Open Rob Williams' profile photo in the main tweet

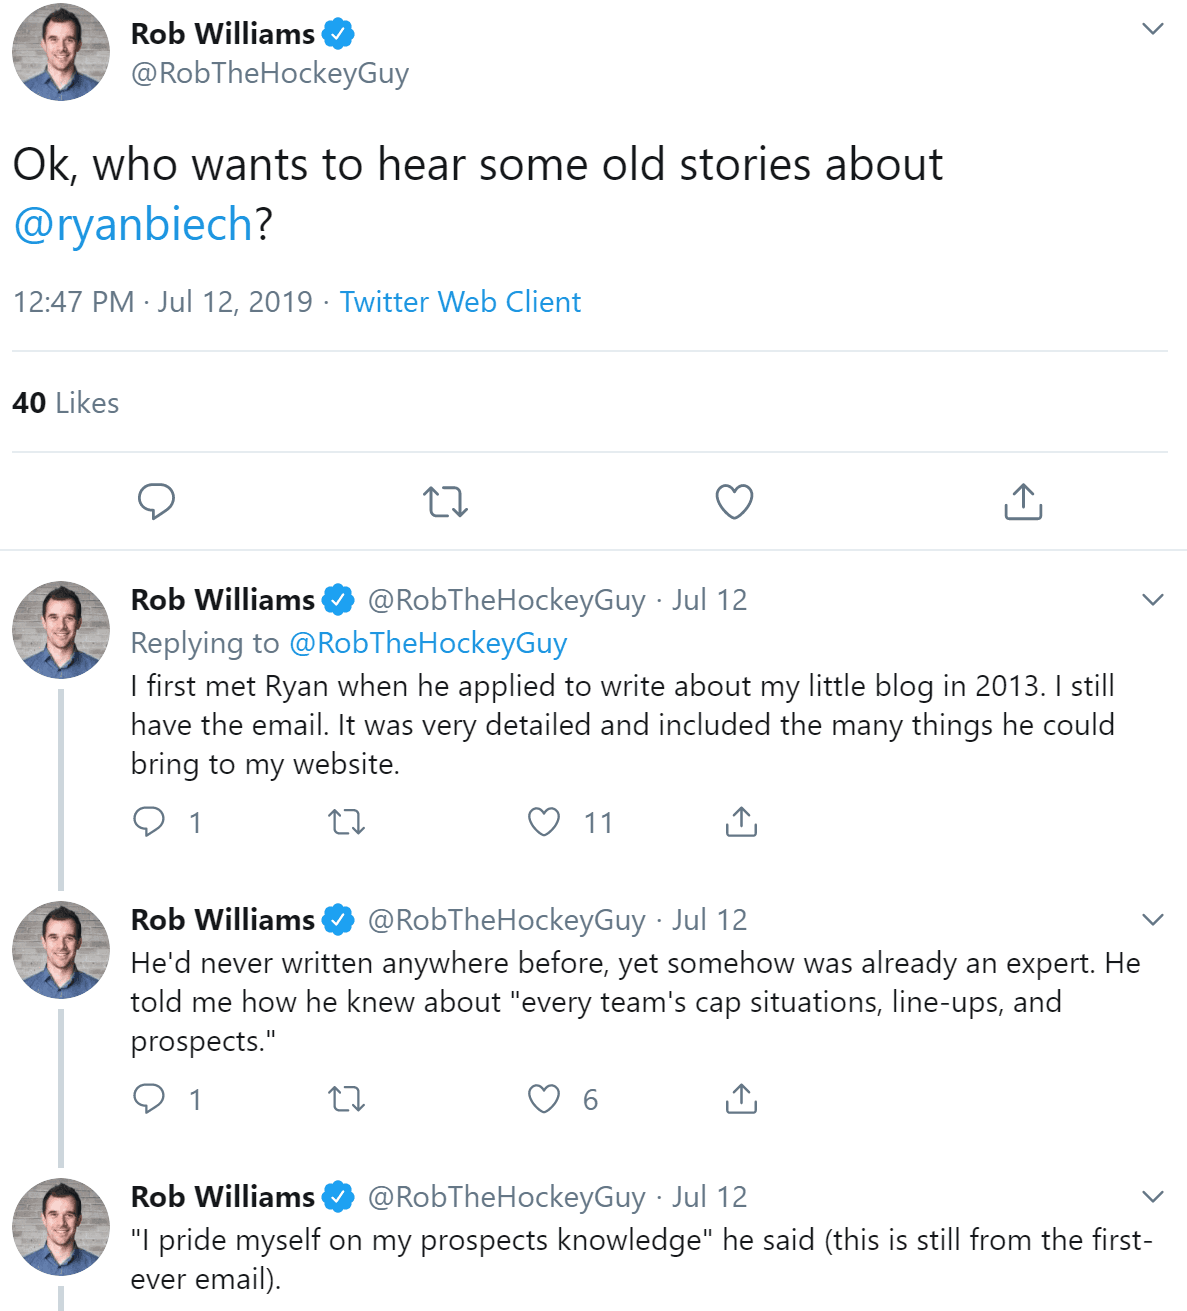tap(61, 52)
